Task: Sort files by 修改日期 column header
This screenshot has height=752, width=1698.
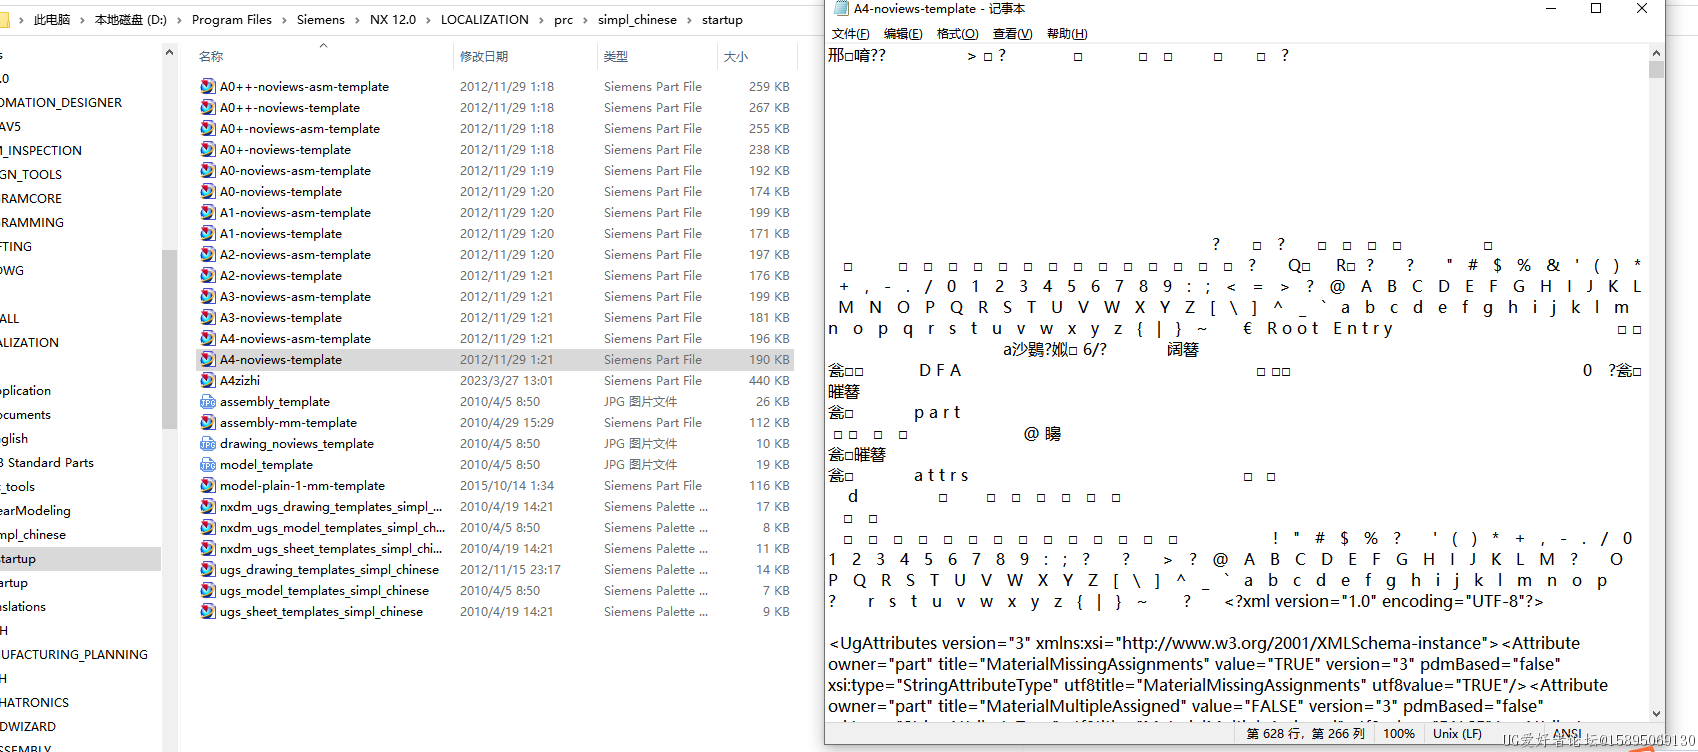Action: pos(484,57)
